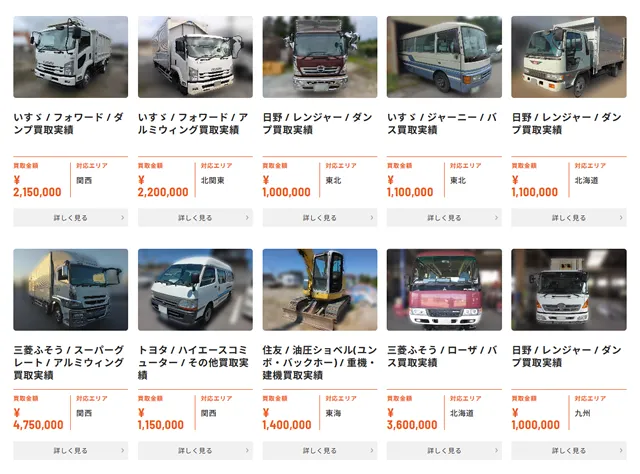Click 詳しく見る under the ¥2,150,000 listing
Image resolution: width=640 pixels, height=474 pixels.
click(x=71, y=218)
